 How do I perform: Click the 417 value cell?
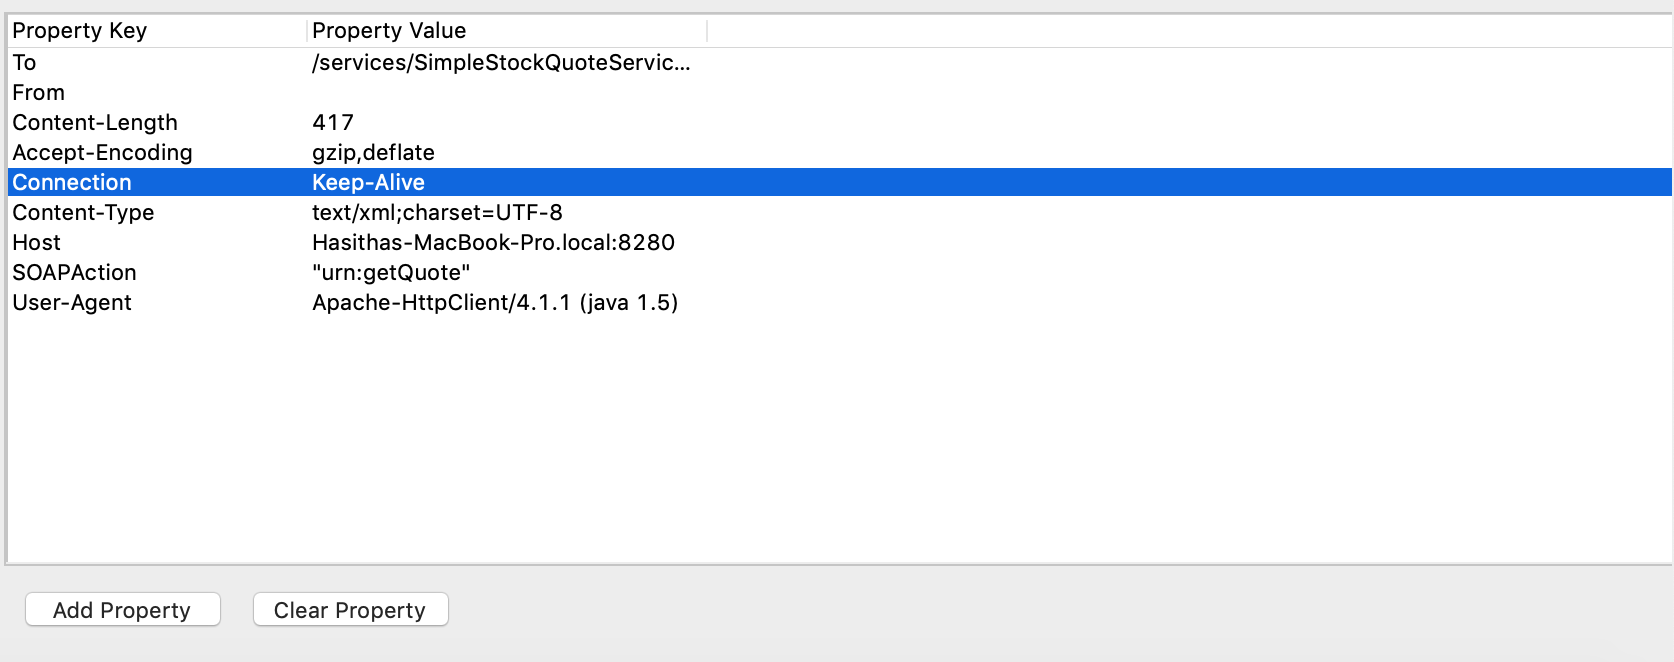pyautogui.click(x=333, y=123)
